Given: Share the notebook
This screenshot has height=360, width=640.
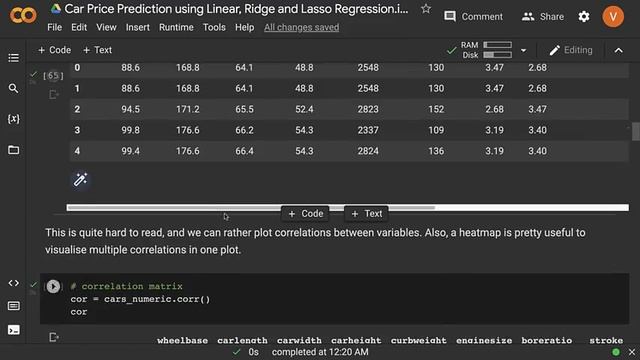Looking at the screenshot, I should [x=542, y=17].
